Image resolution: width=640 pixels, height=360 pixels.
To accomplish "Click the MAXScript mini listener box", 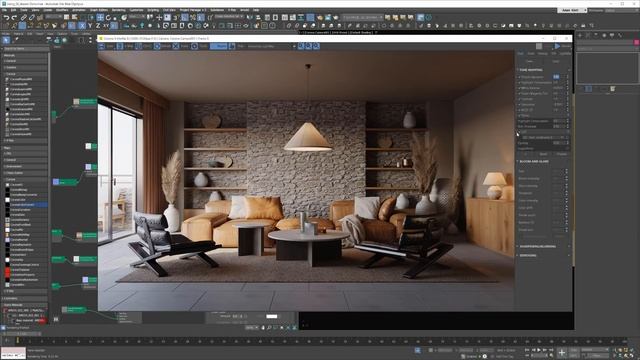I will point(13,353).
